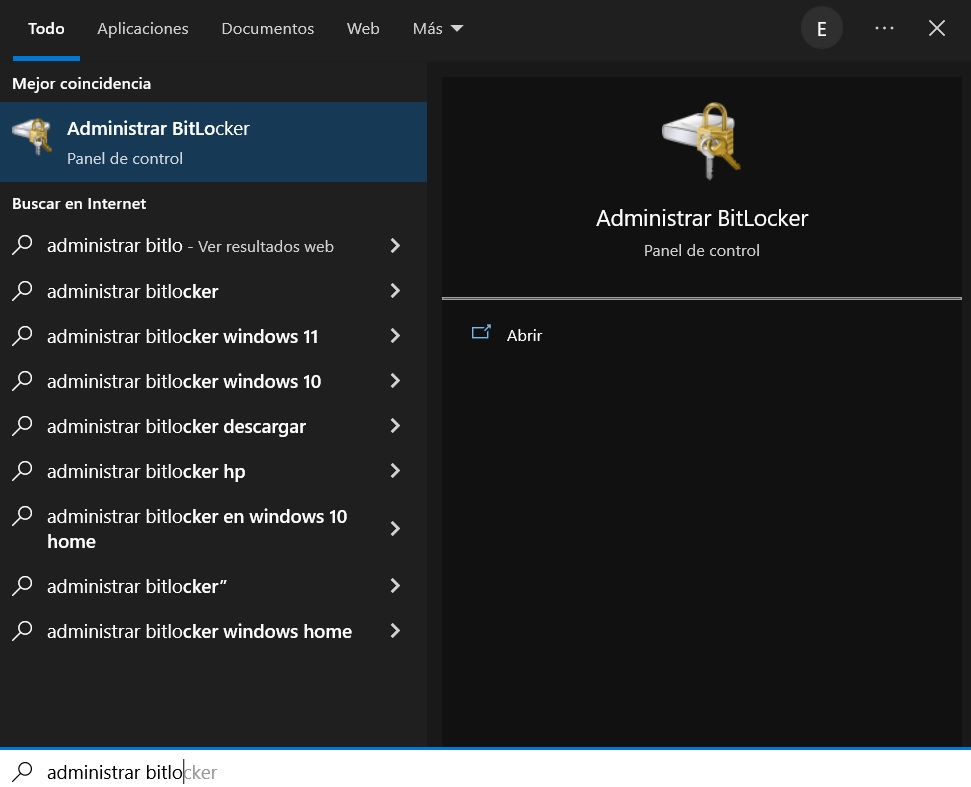Open Administrar BitLocker via Abrir
The width and height of the screenshot is (971, 787).
click(524, 335)
